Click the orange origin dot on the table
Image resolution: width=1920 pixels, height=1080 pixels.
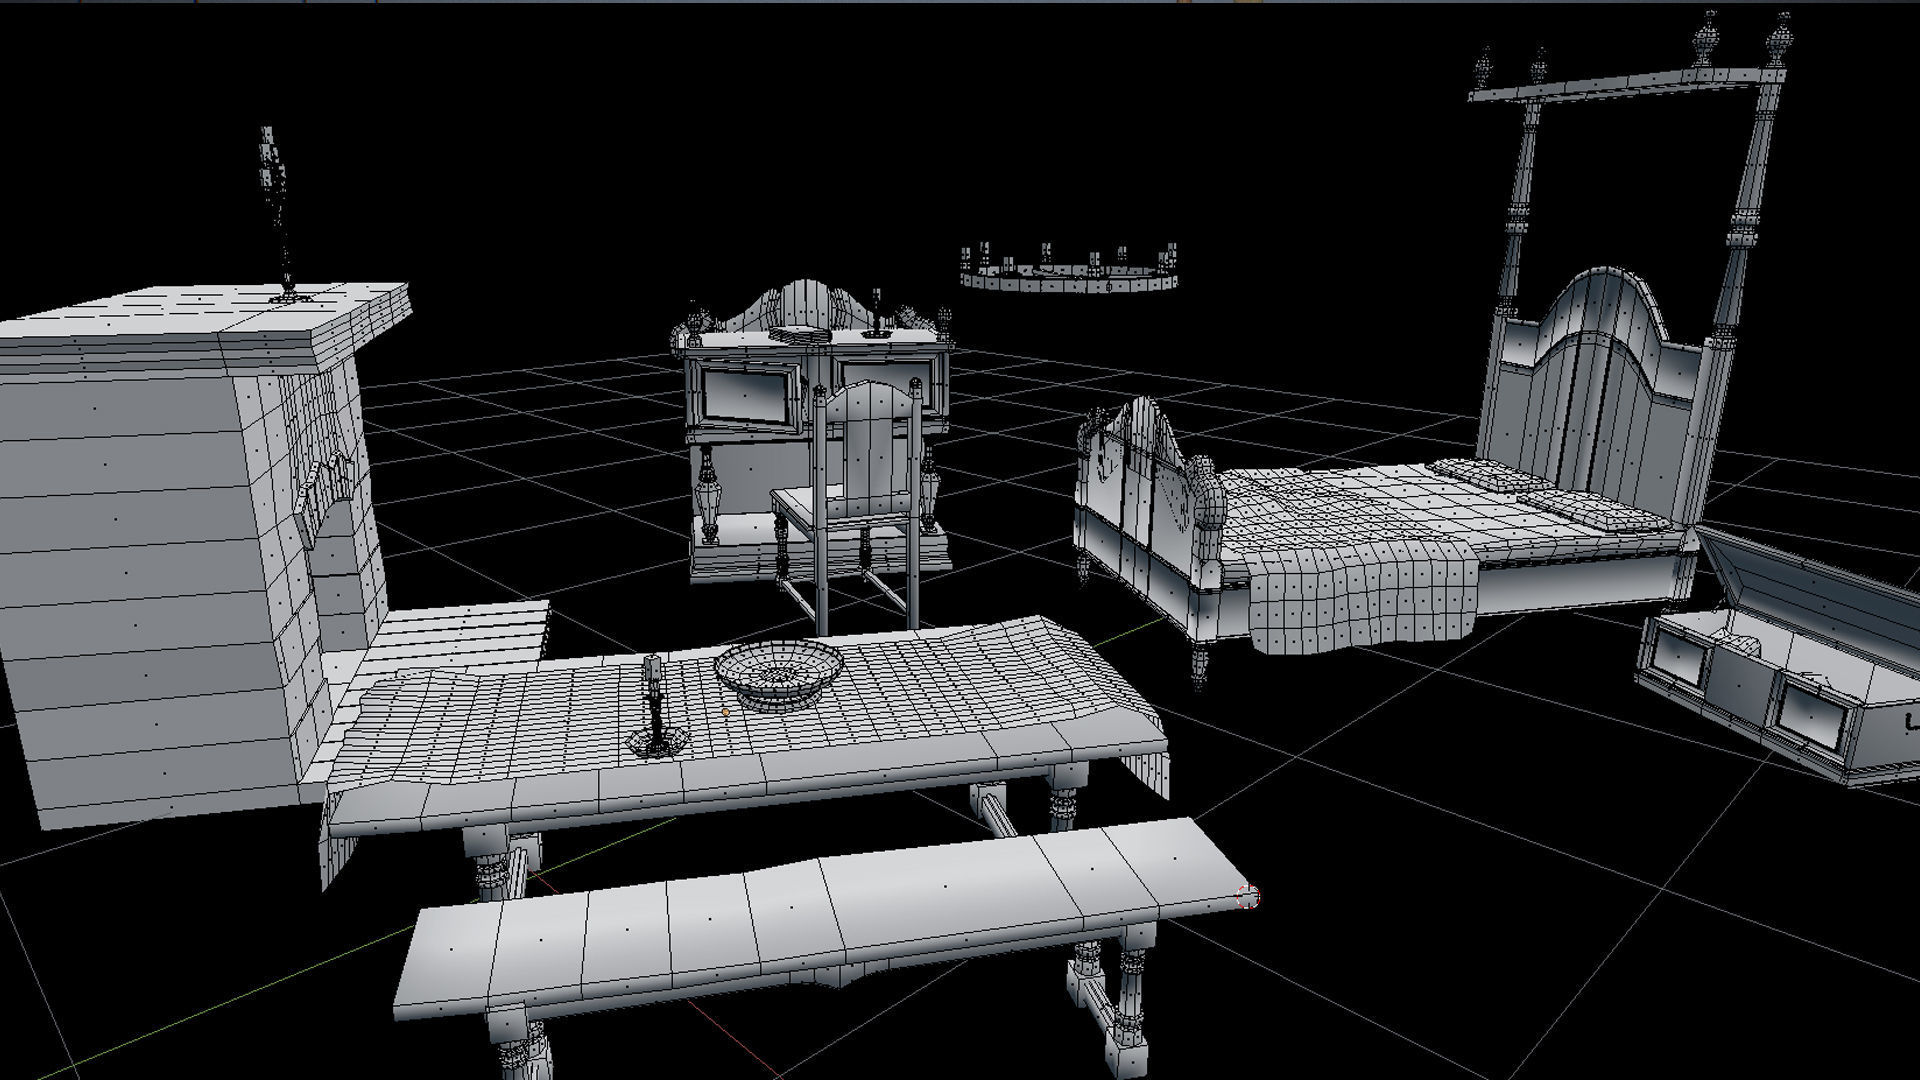click(x=725, y=713)
